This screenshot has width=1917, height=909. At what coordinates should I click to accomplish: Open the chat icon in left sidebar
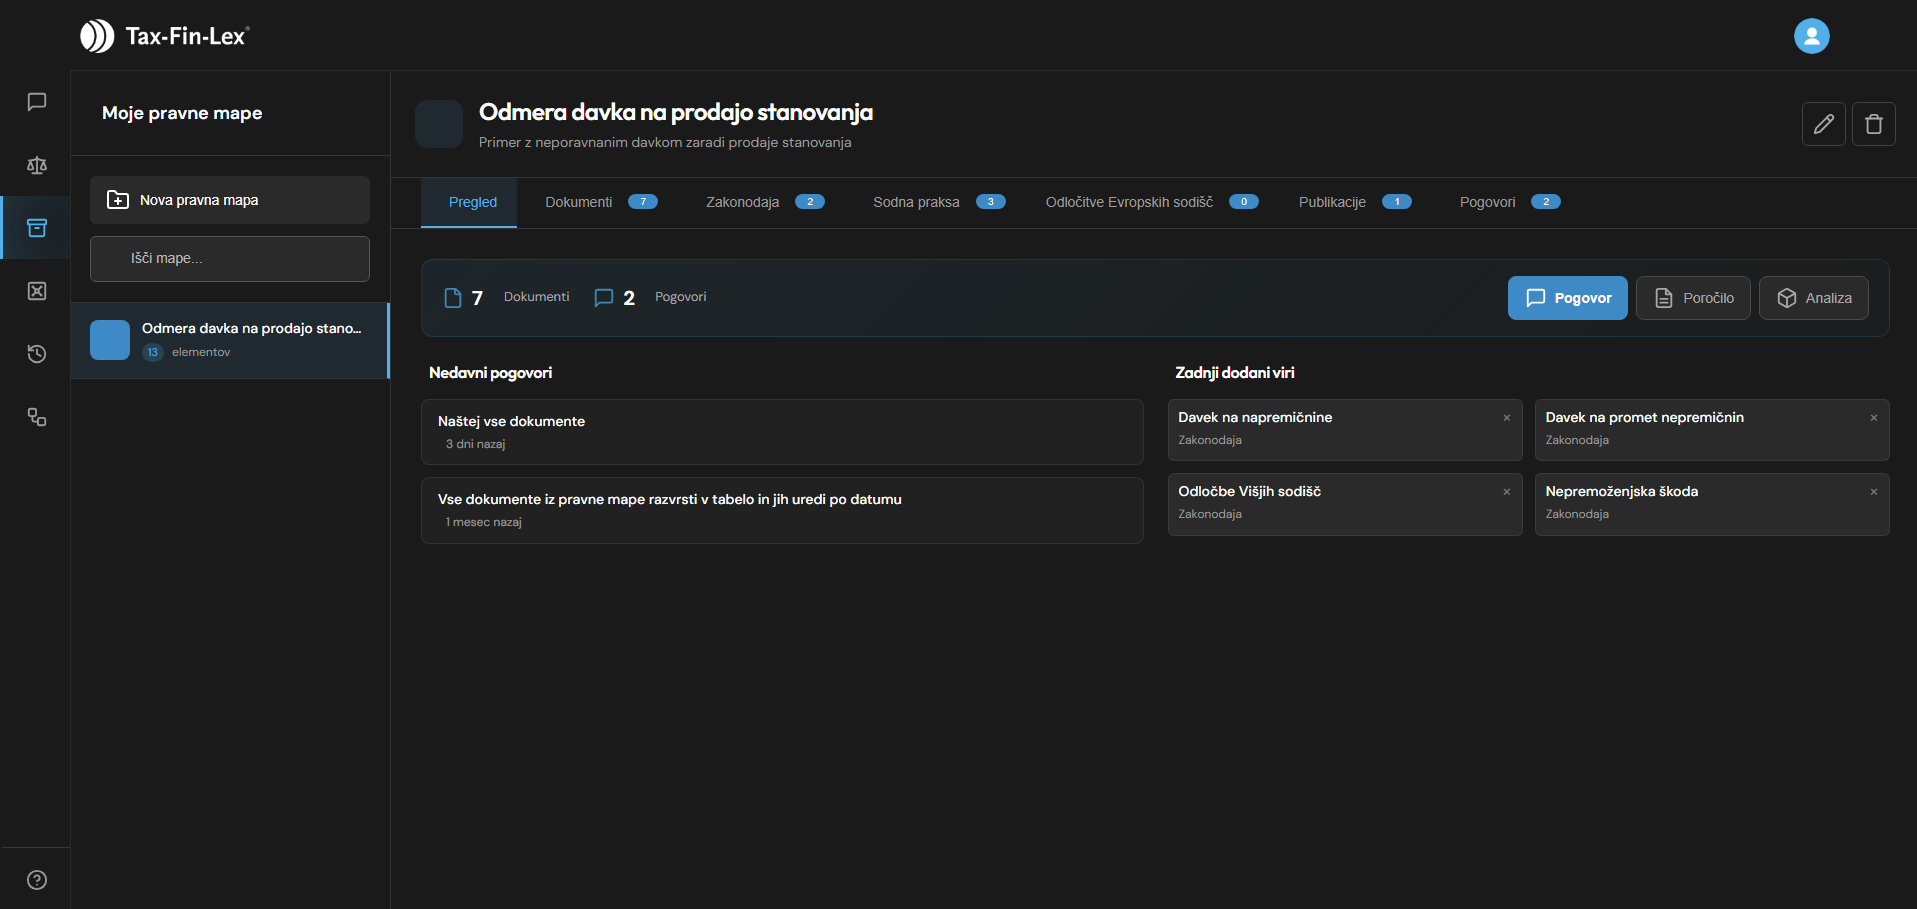pyautogui.click(x=37, y=102)
